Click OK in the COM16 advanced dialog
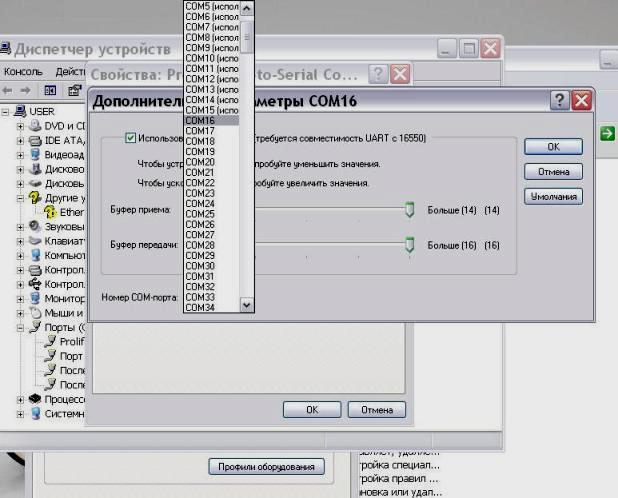This screenshot has width=618, height=498. pyautogui.click(x=553, y=147)
